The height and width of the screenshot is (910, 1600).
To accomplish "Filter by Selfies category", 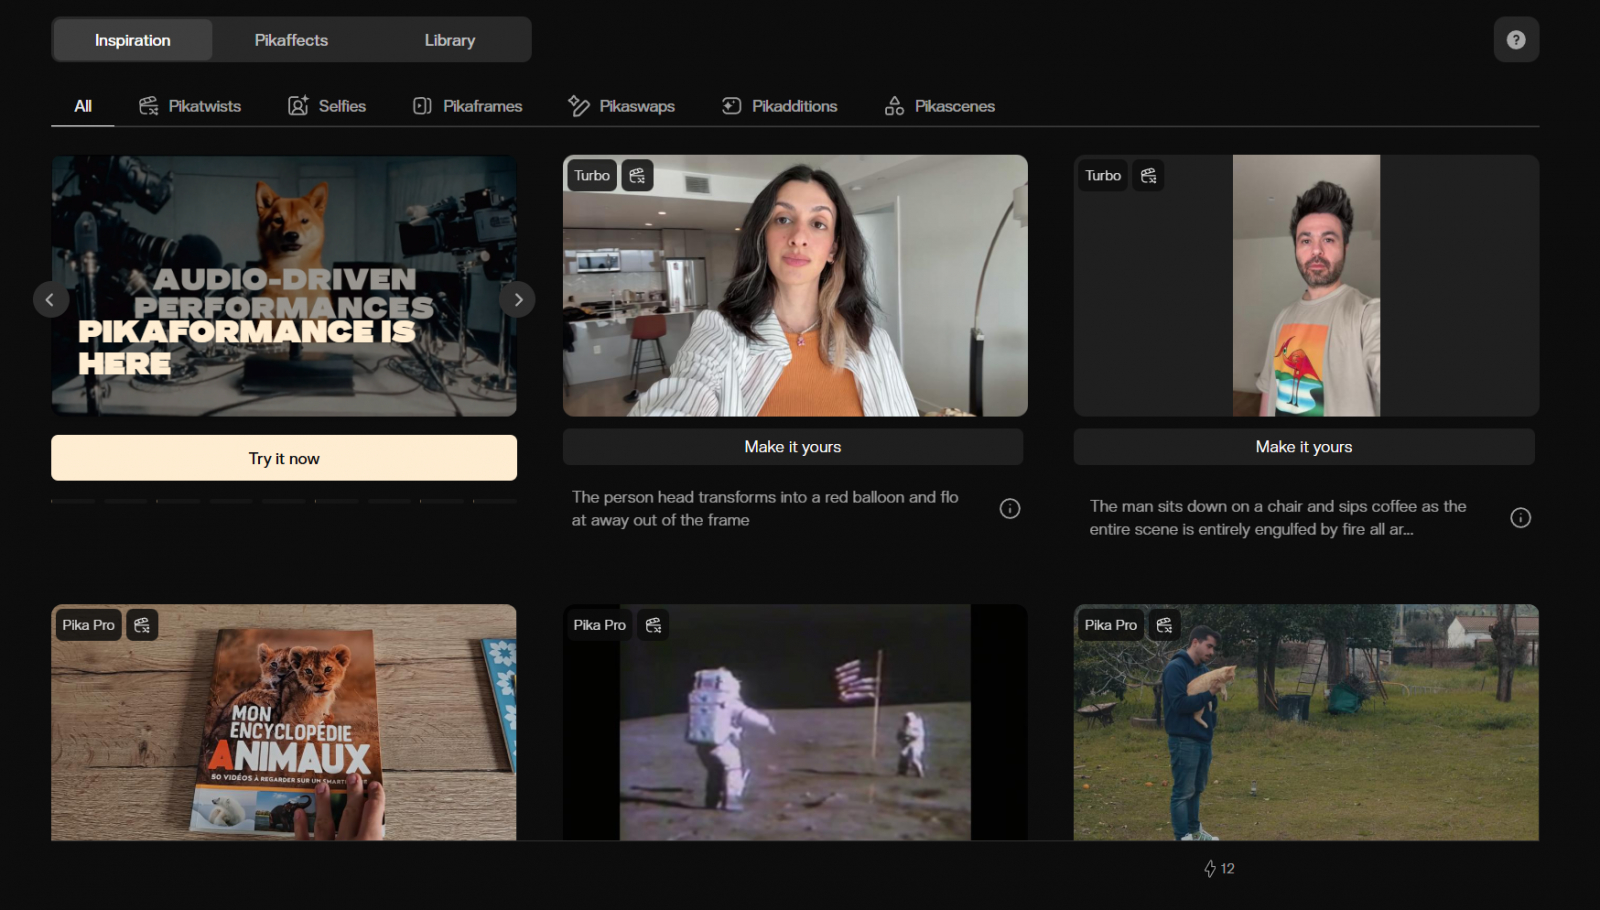I will [327, 106].
